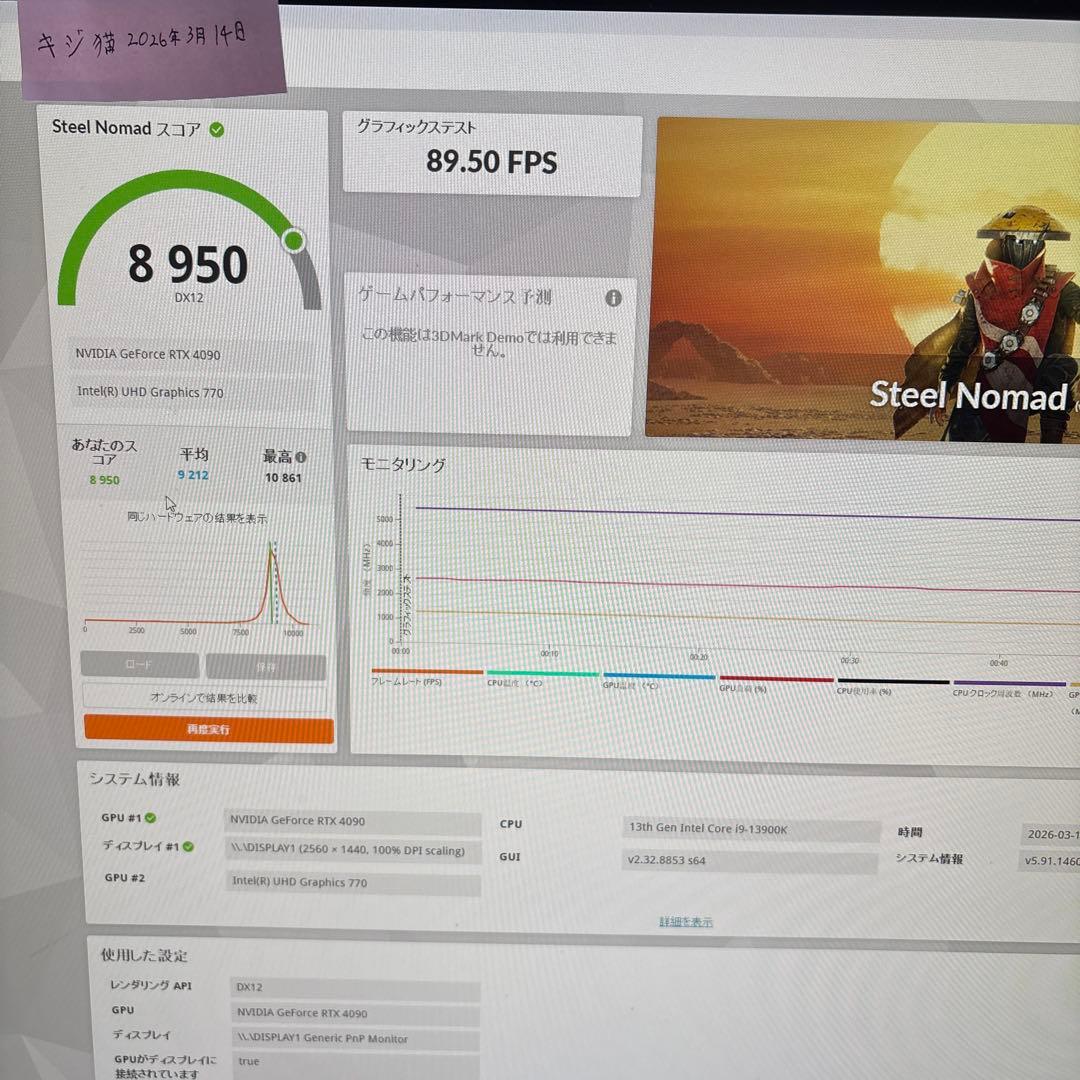The height and width of the screenshot is (1080, 1080).
Task: Click the 最高 score value 10 861
Action: pos(283,477)
